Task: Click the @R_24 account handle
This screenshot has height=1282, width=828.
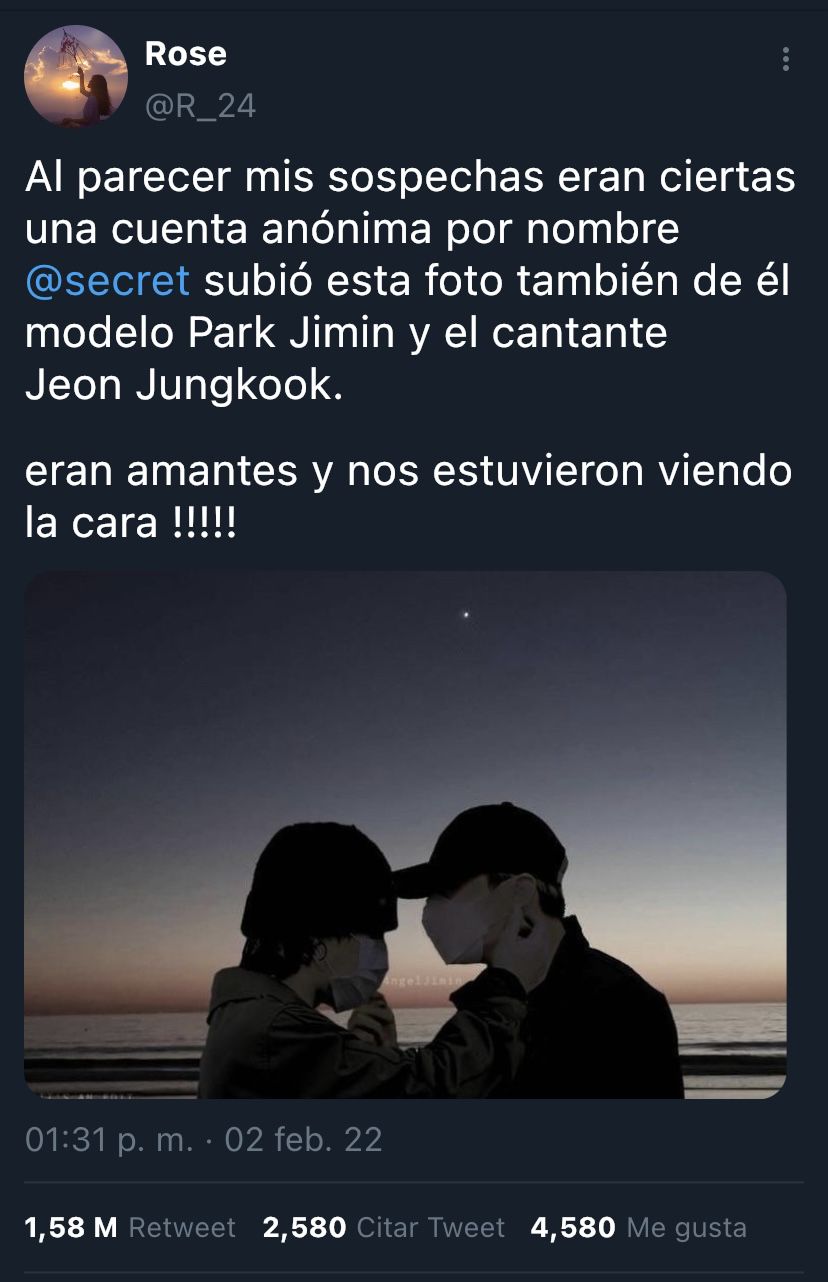Action: [201, 106]
